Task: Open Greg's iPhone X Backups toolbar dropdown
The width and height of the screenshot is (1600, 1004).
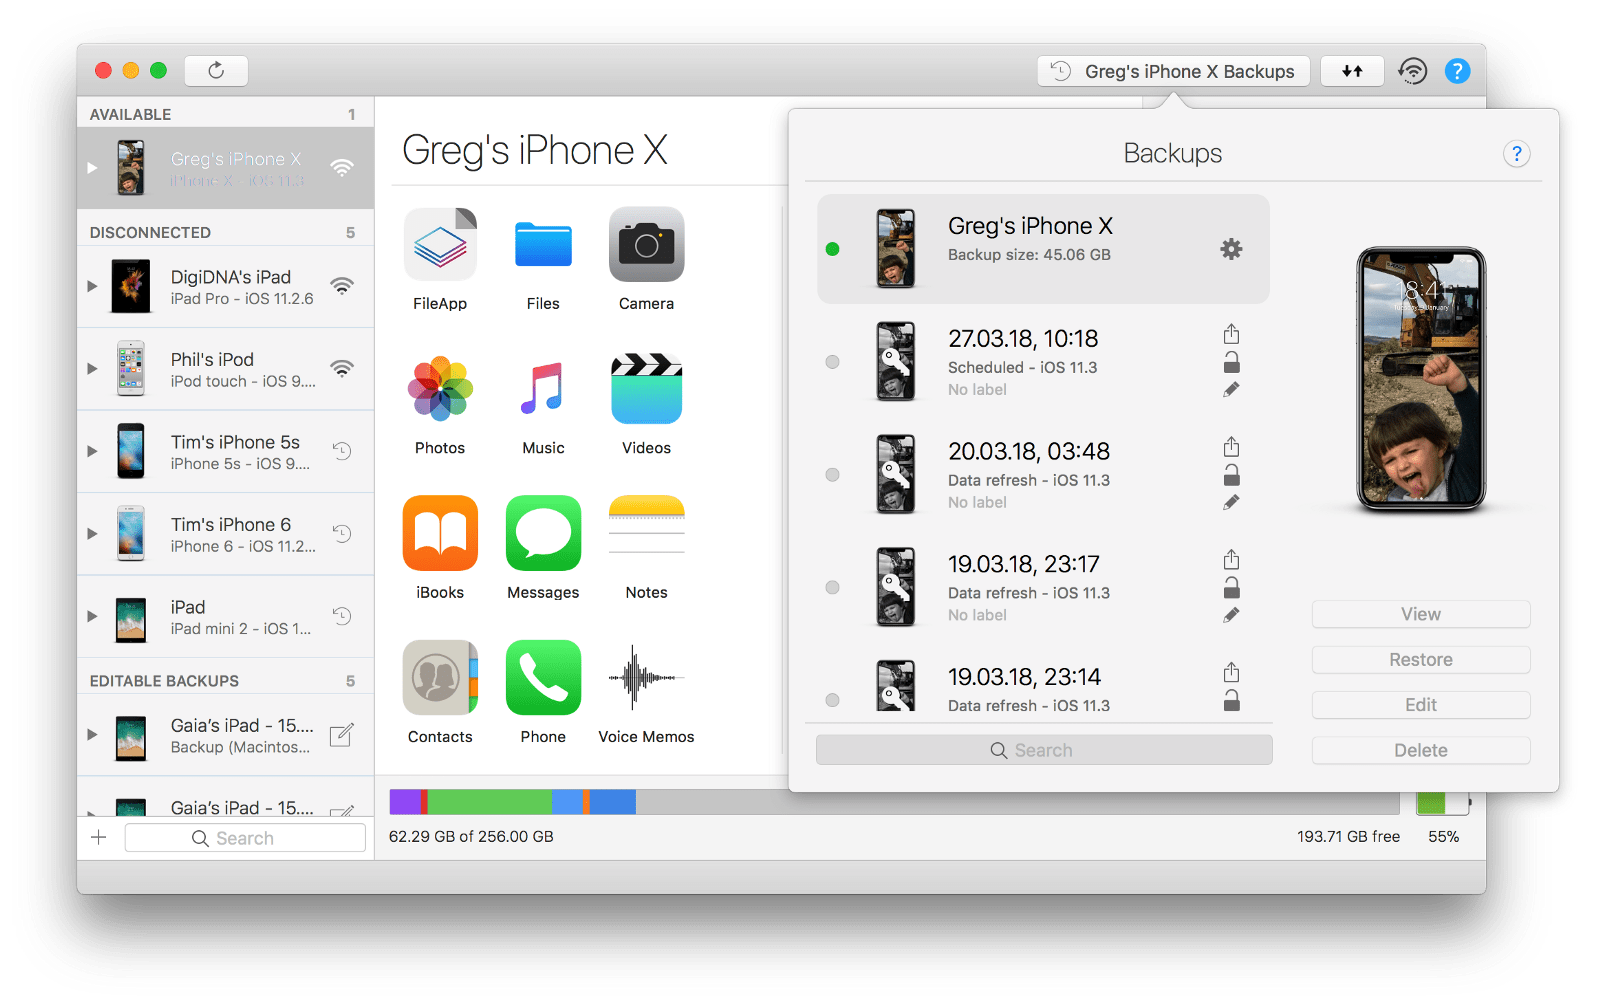Action: (1174, 71)
